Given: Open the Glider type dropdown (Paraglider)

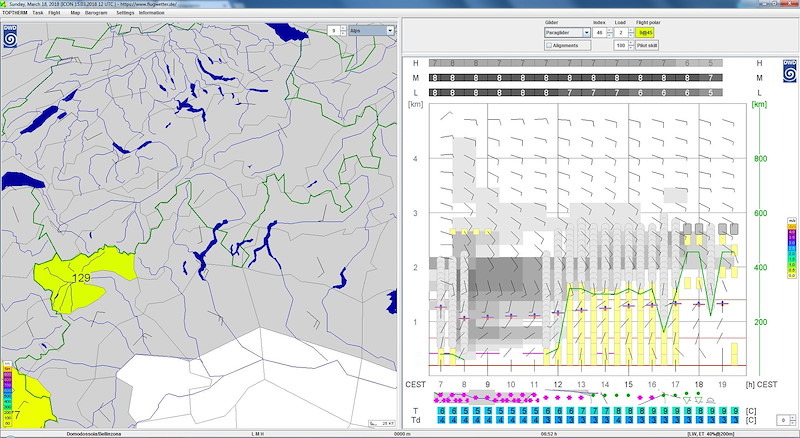Looking at the screenshot, I should click(567, 33).
